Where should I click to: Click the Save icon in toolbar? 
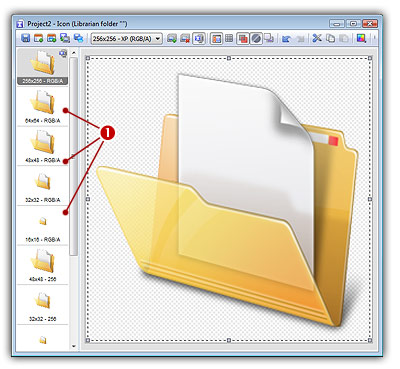[25, 38]
